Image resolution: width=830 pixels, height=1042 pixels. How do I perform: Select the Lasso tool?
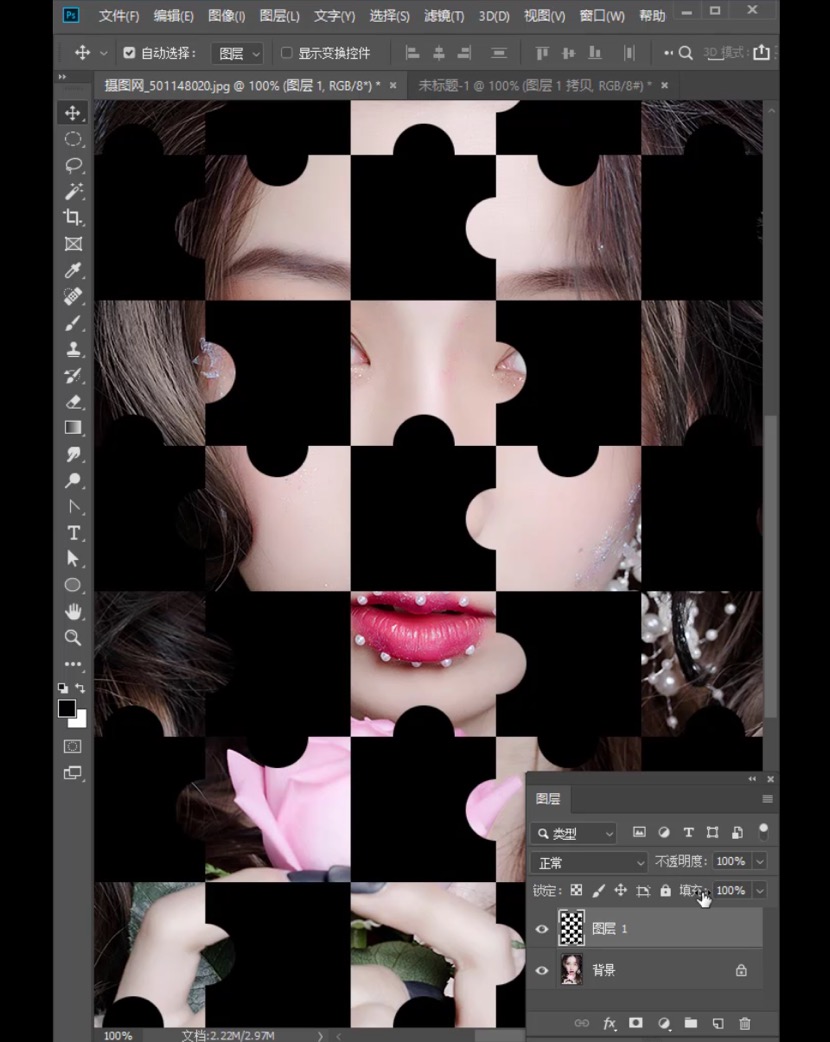[73, 165]
